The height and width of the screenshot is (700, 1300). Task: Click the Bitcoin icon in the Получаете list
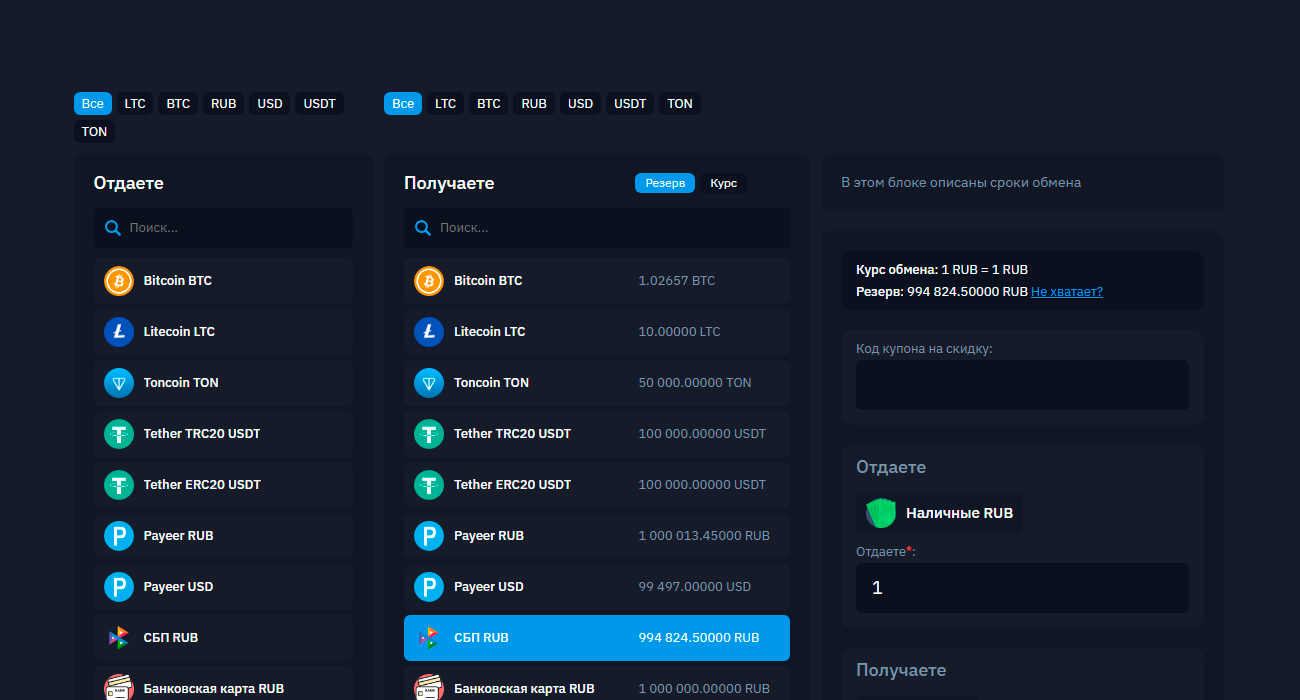tap(429, 281)
